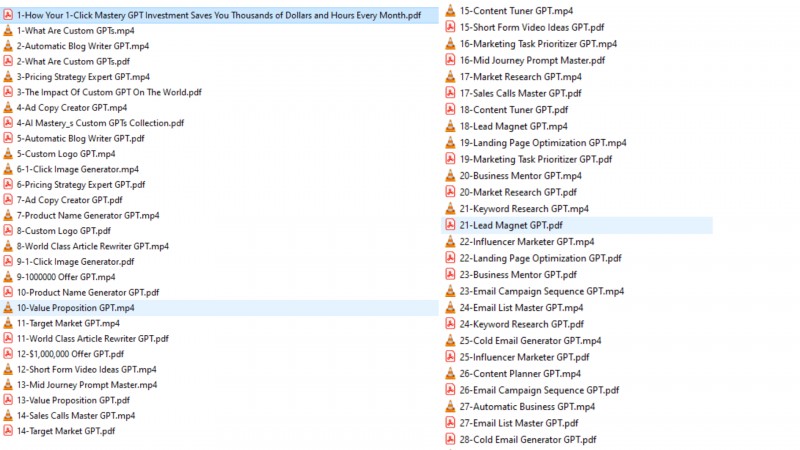Screen dimensions: 800x450
Task: Click VLC icon of 17-Market Research GPT.mp4
Action: [450, 77]
